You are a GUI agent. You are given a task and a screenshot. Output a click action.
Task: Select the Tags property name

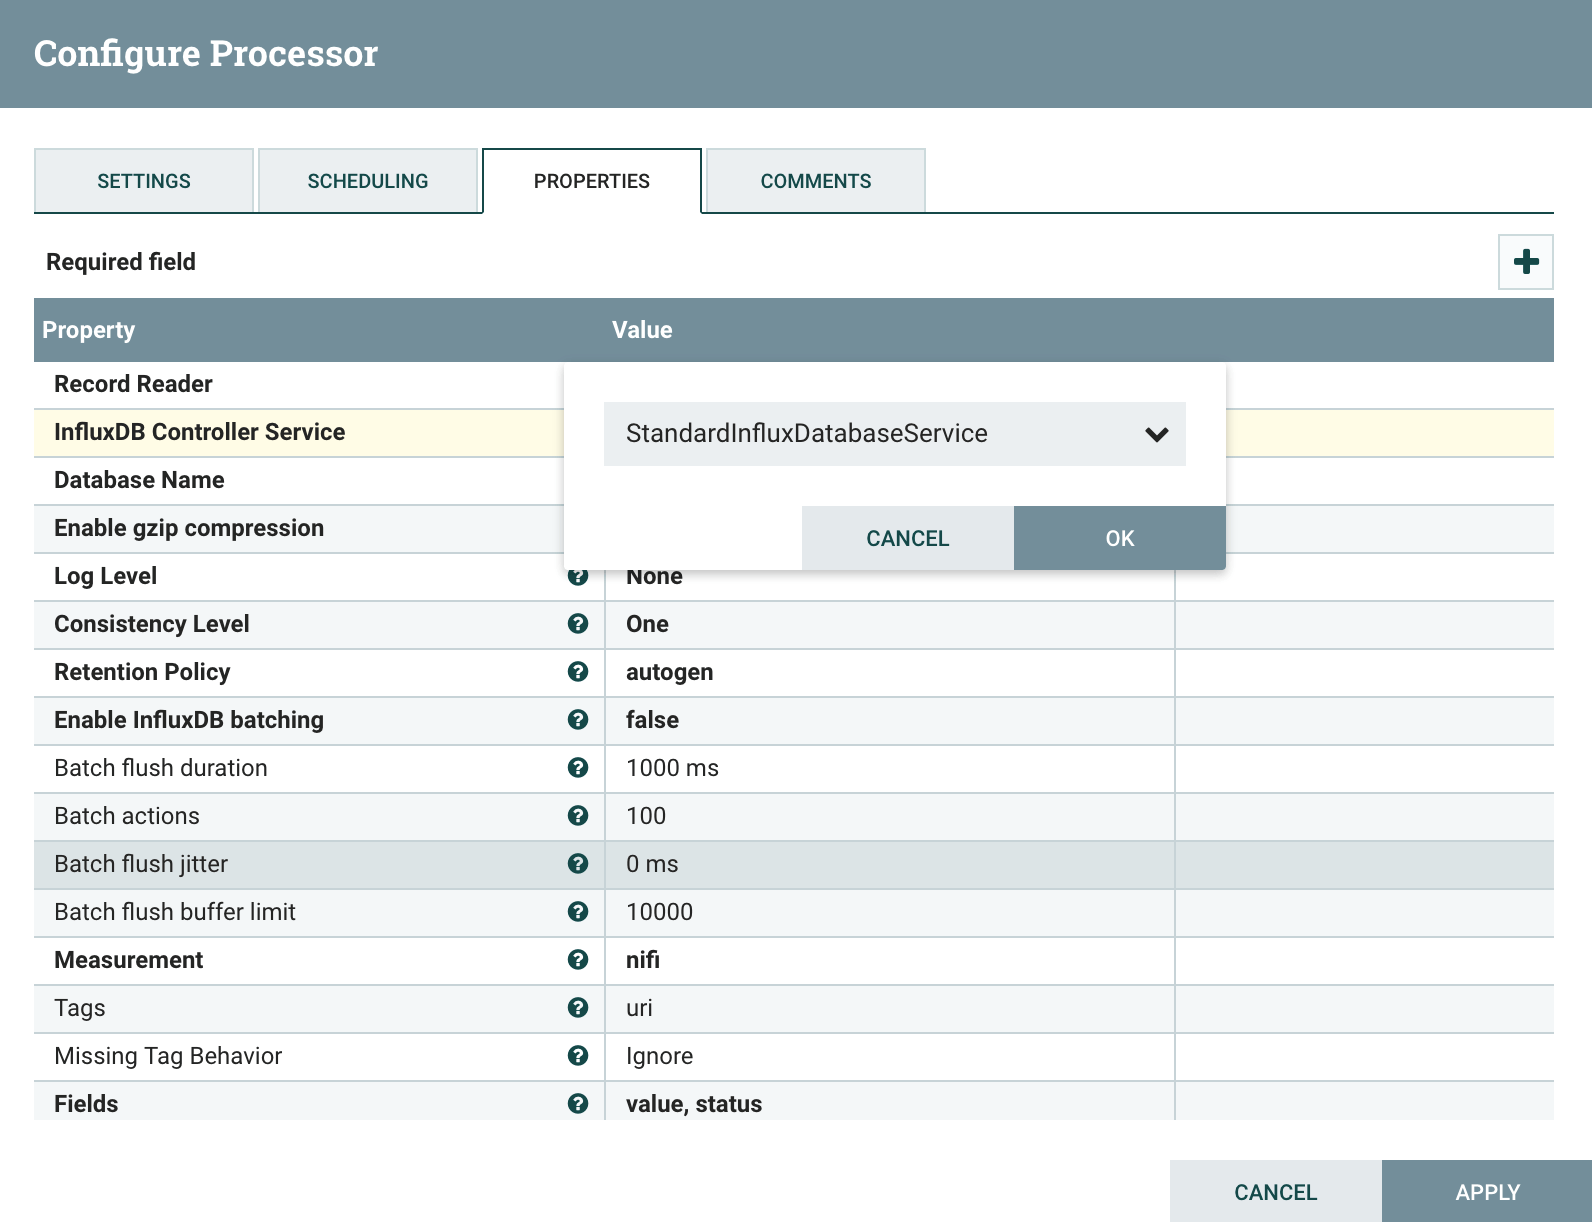80,1008
